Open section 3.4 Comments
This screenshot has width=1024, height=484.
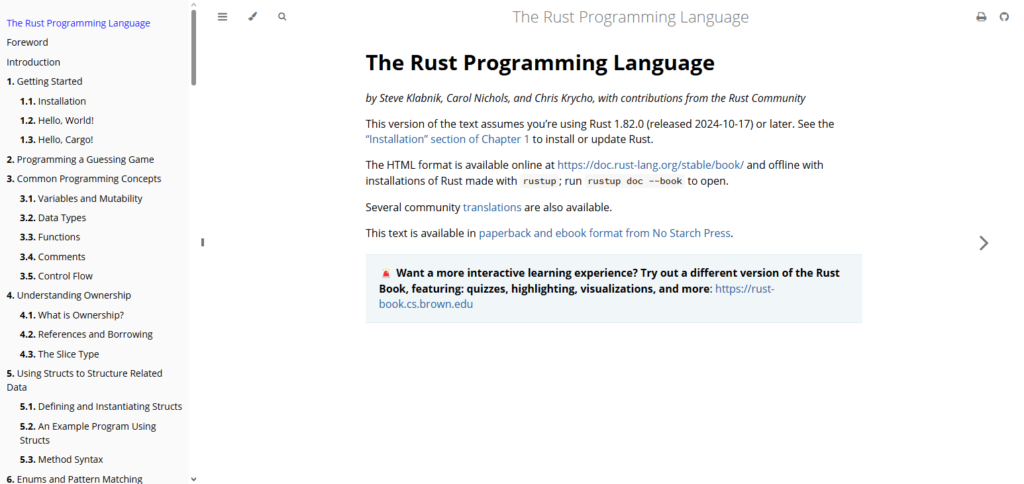coord(52,257)
